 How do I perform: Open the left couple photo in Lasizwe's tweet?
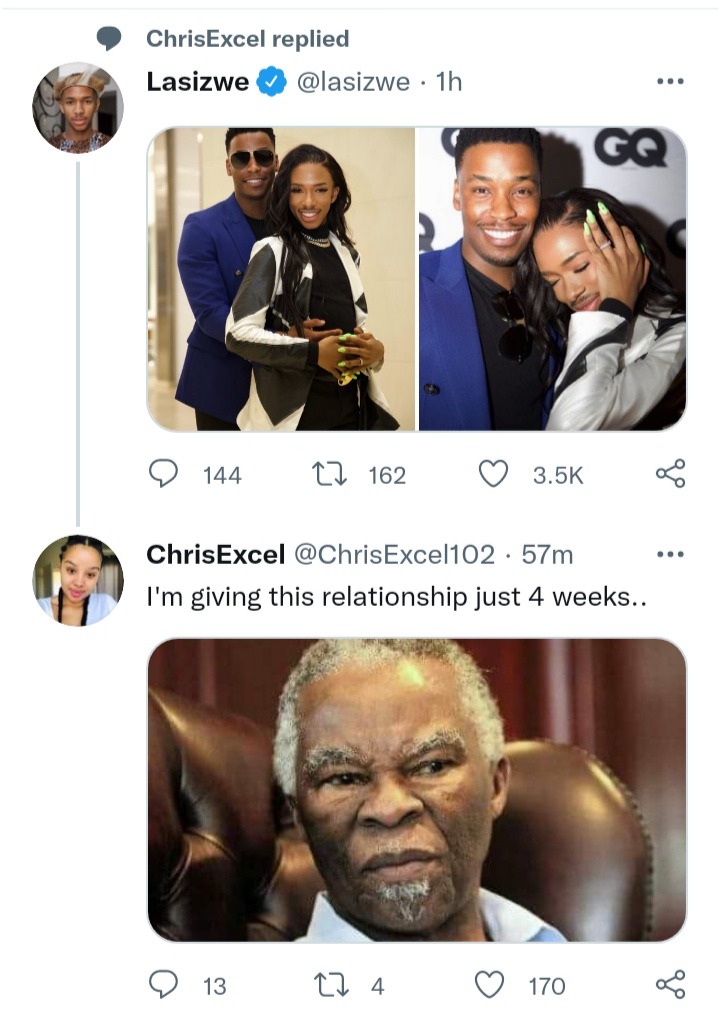281,279
